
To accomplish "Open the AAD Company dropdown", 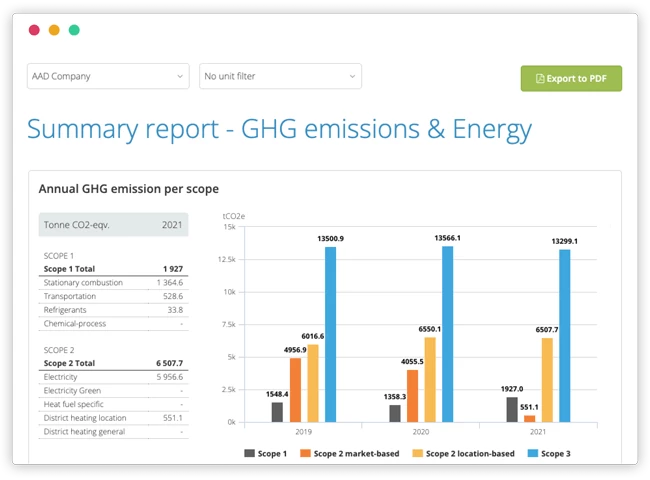I will [108, 76].
